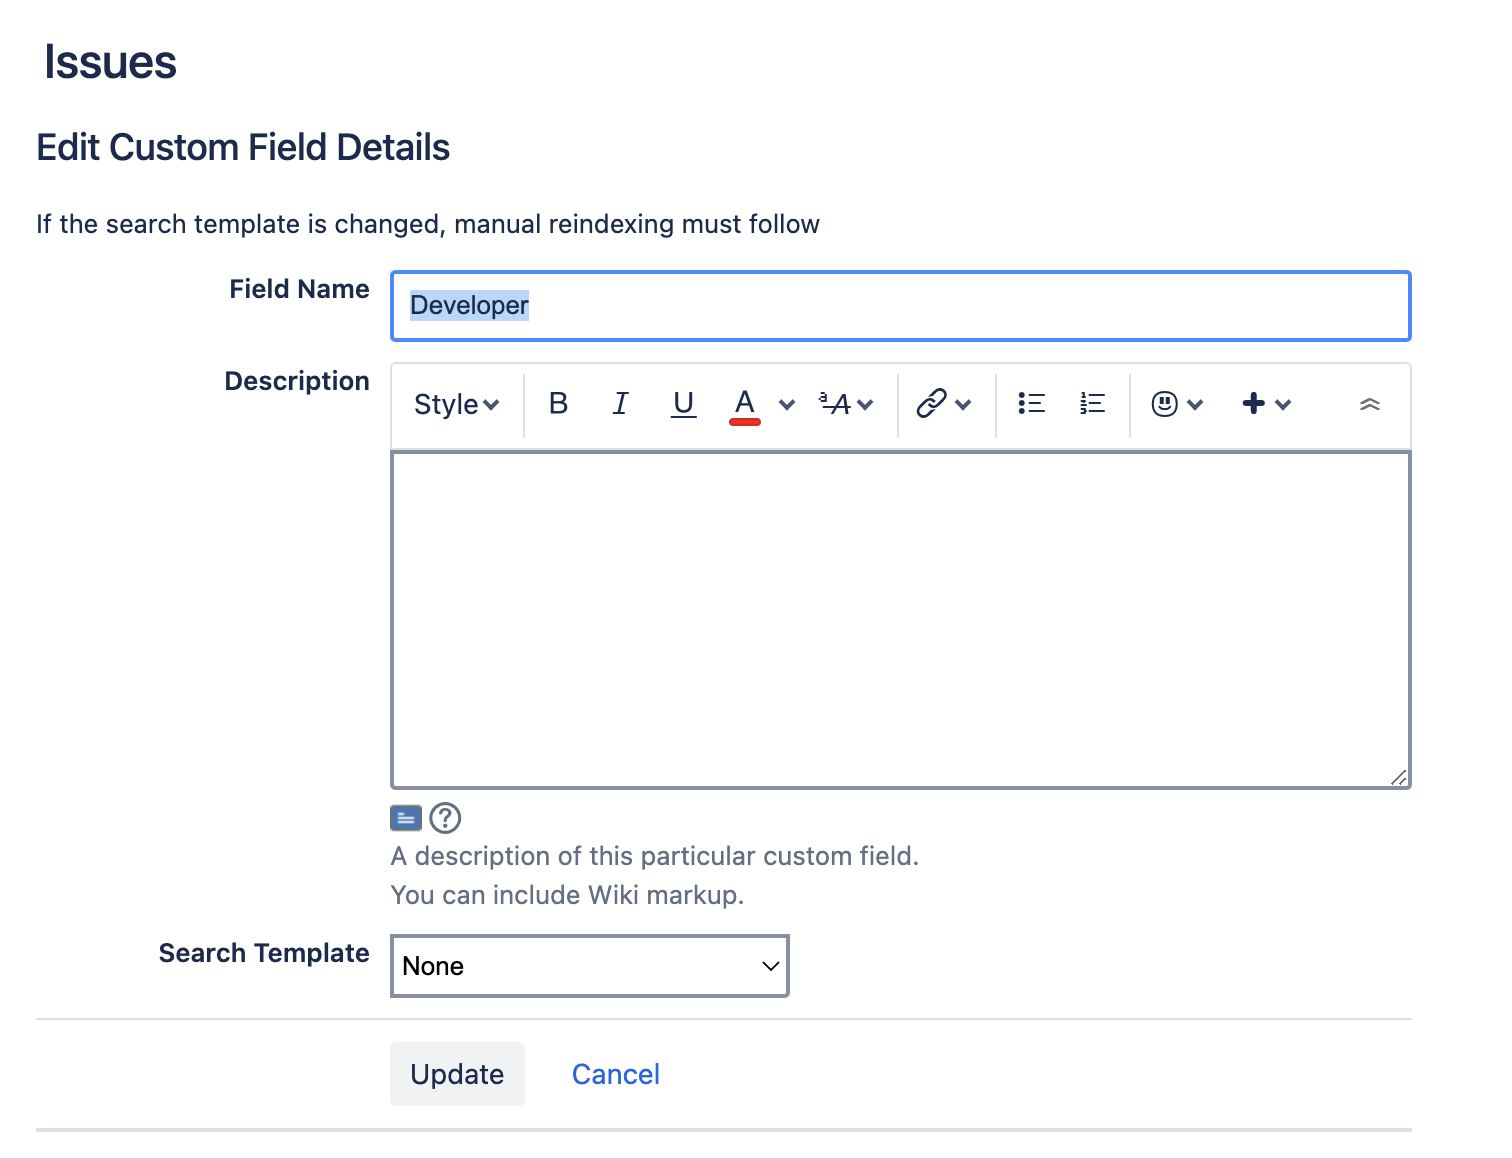1512x1158 pixels.
Task: Apply italic formatting to description
Action: click(620, 404)
